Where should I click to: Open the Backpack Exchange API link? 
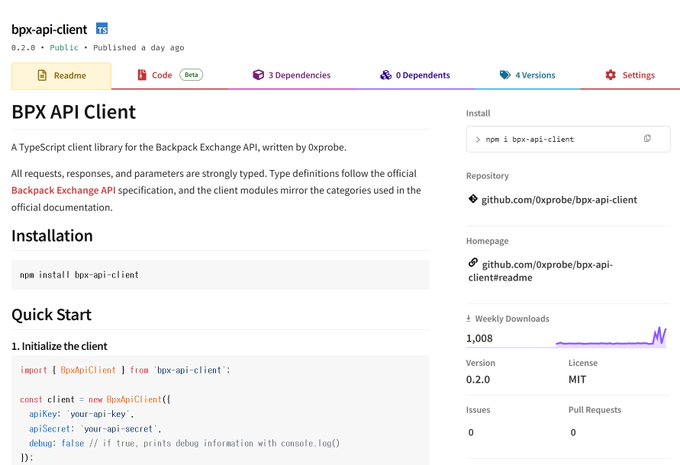pos(63,190)
